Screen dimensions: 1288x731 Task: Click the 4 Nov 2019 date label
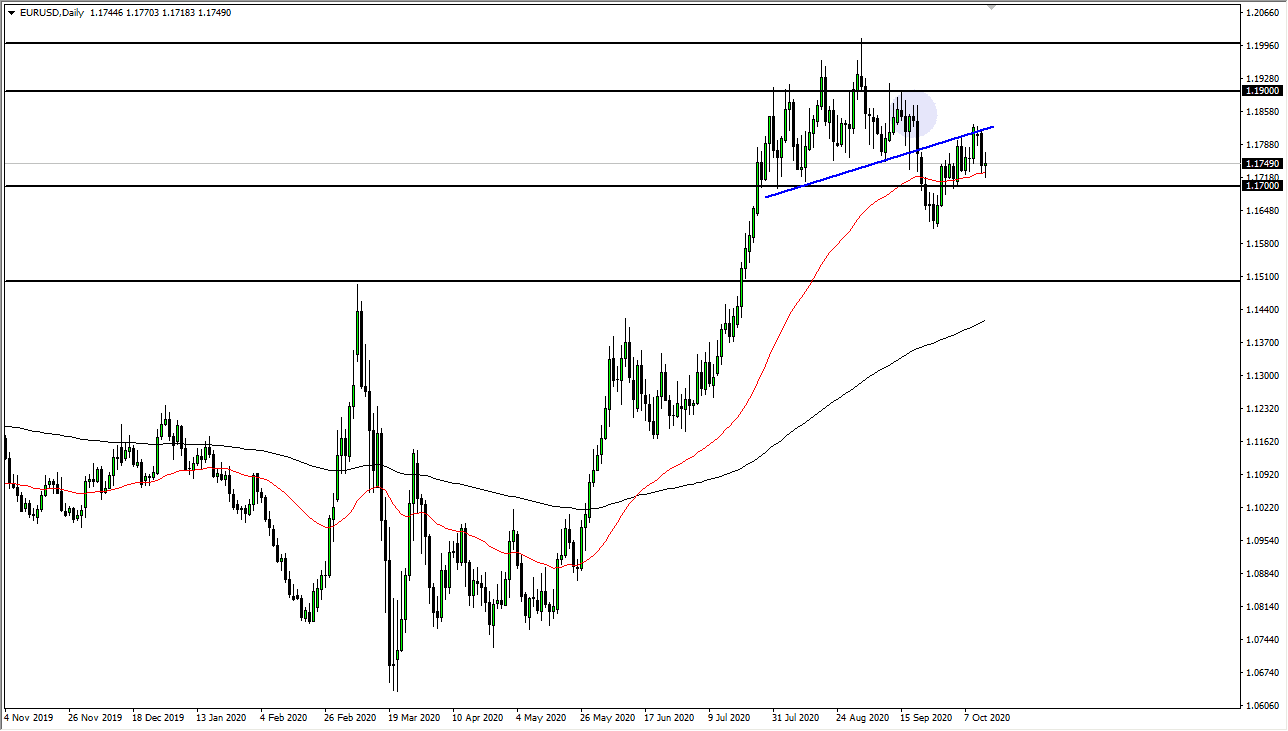pos(30,718)
